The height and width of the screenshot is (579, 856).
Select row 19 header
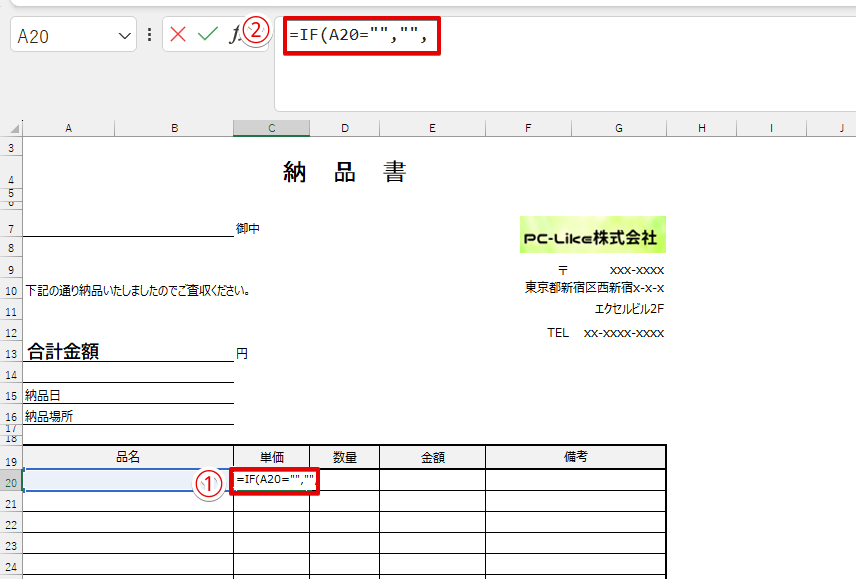pyautogui.click(x=11, y=457)
